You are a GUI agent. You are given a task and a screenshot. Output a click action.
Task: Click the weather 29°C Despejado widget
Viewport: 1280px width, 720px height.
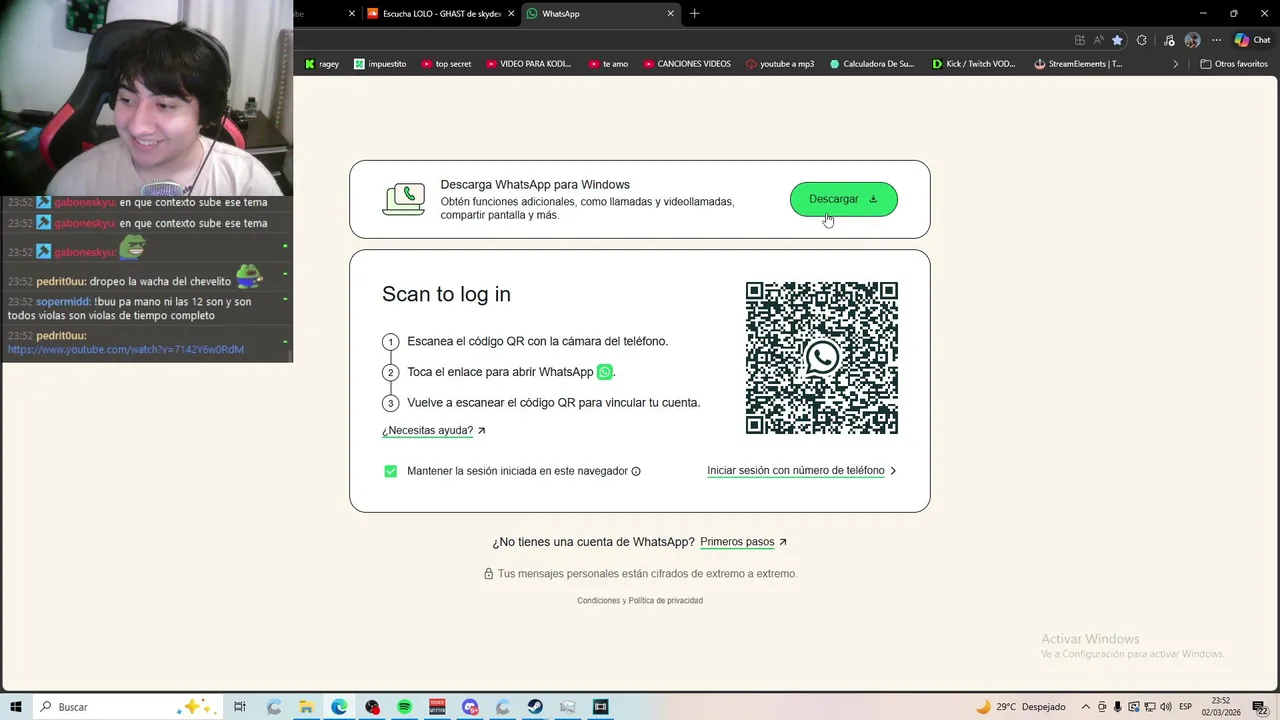point(1021,707)
